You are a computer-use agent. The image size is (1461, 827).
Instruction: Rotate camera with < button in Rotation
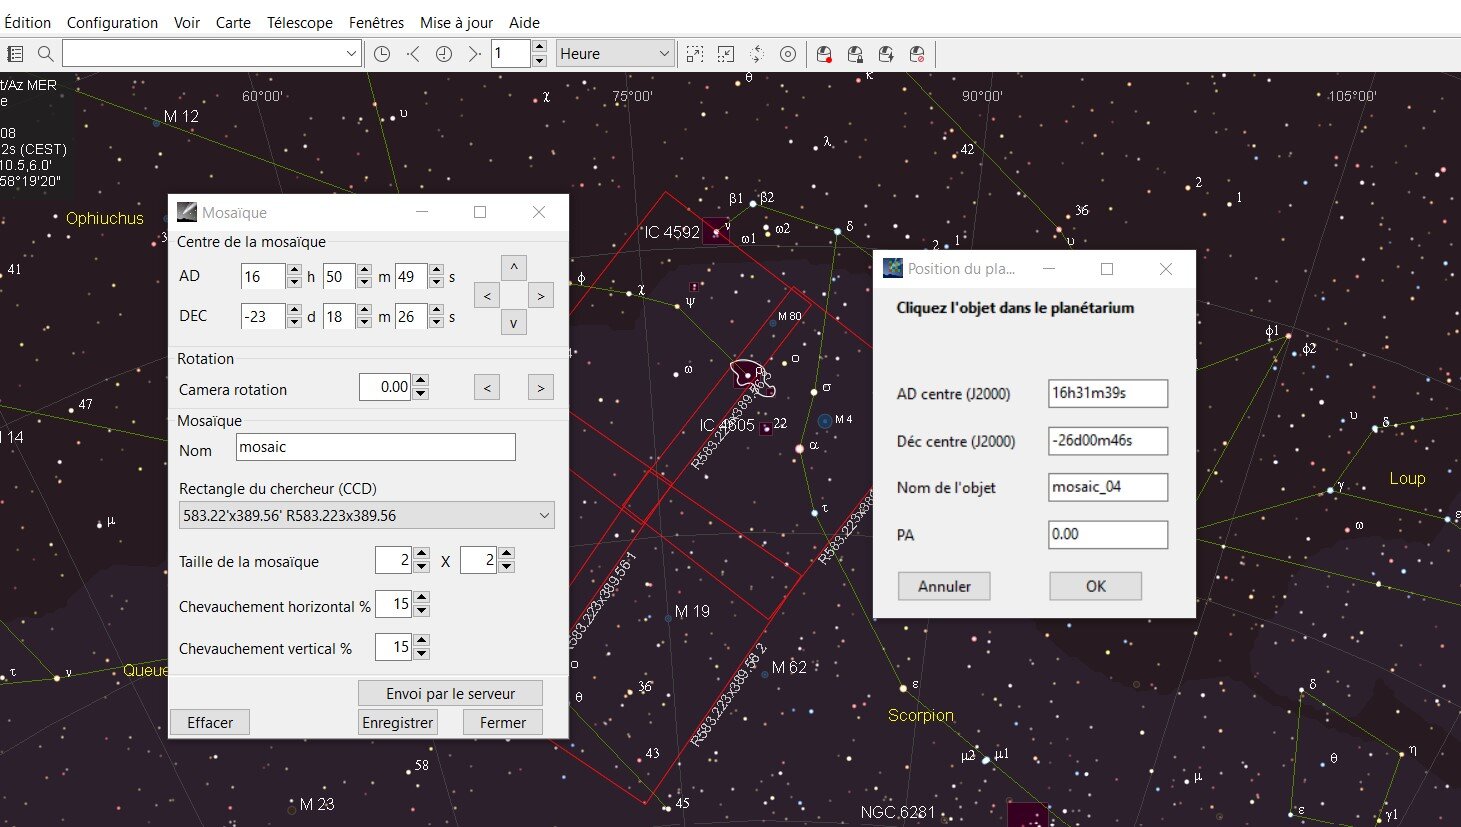(x=487, y=387)
